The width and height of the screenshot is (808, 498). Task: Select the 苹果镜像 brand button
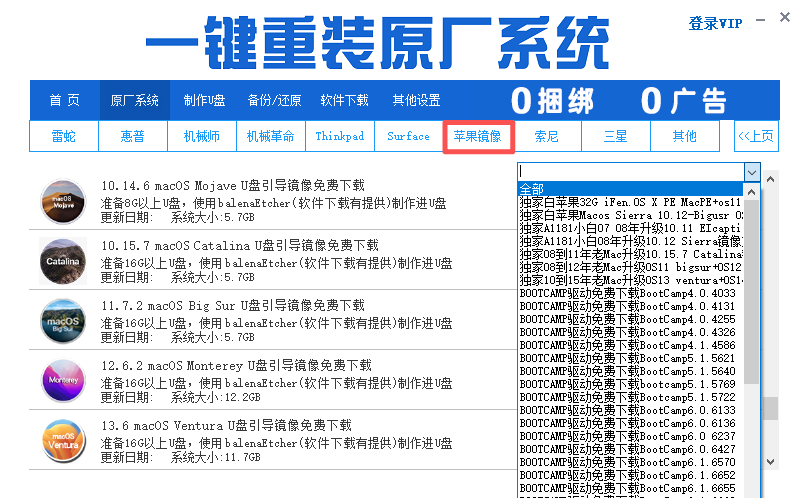[x=478, y=137]
